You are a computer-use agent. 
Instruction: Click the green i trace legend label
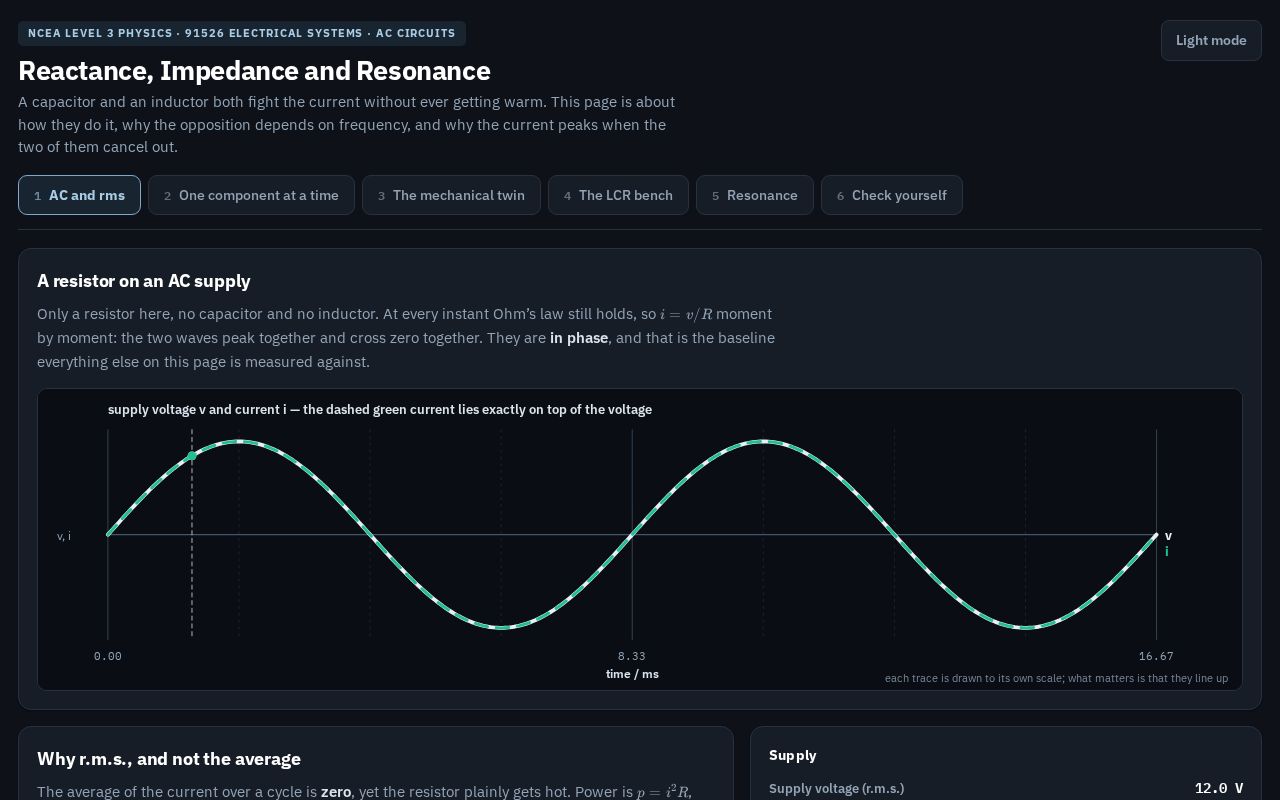pyautogui.click(x=1167, y=551)
